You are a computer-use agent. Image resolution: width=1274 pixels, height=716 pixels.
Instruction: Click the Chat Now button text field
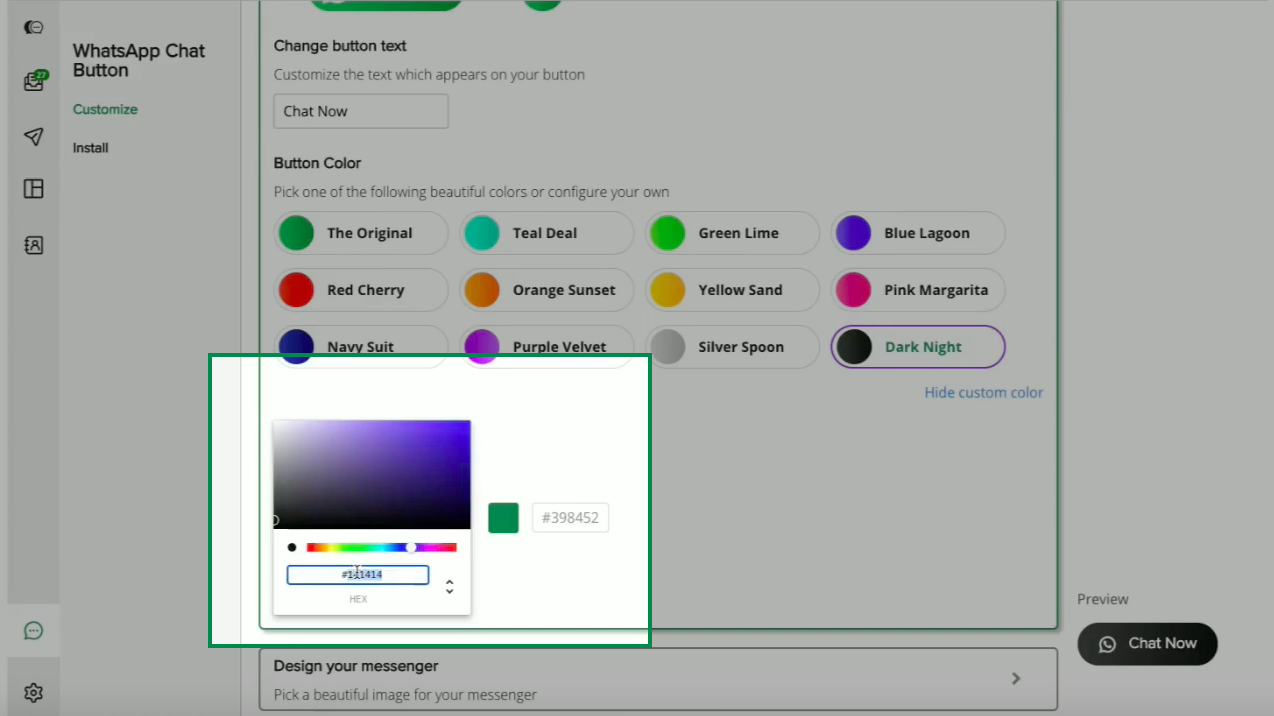(x=361, y=111)
